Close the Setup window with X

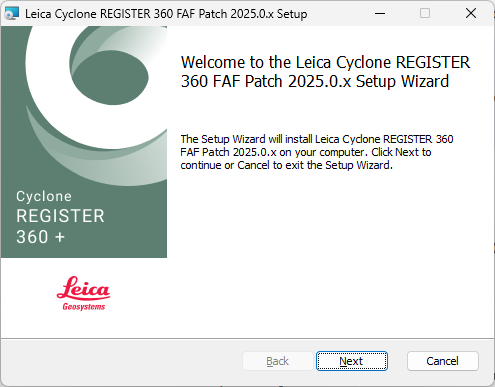click(471, 14)
